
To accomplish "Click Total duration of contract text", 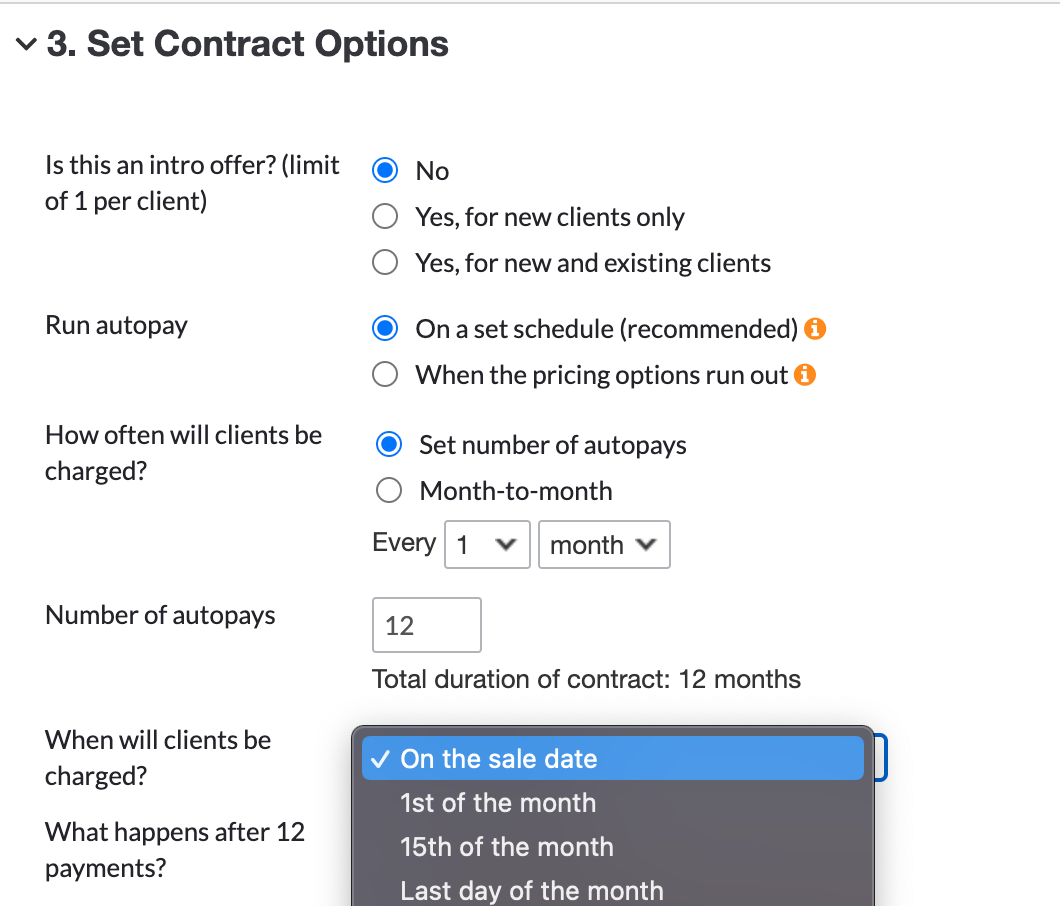I will point(586,680).
